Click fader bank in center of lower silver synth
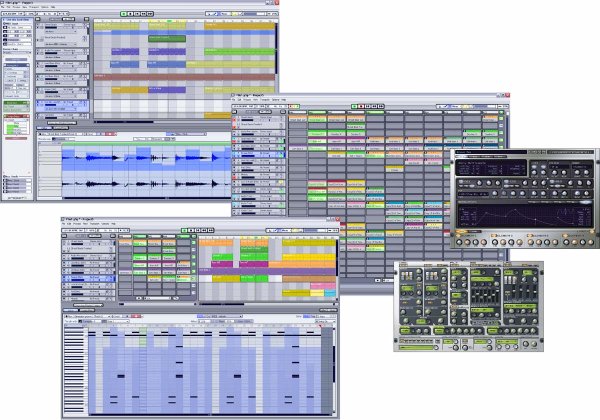 485,294
